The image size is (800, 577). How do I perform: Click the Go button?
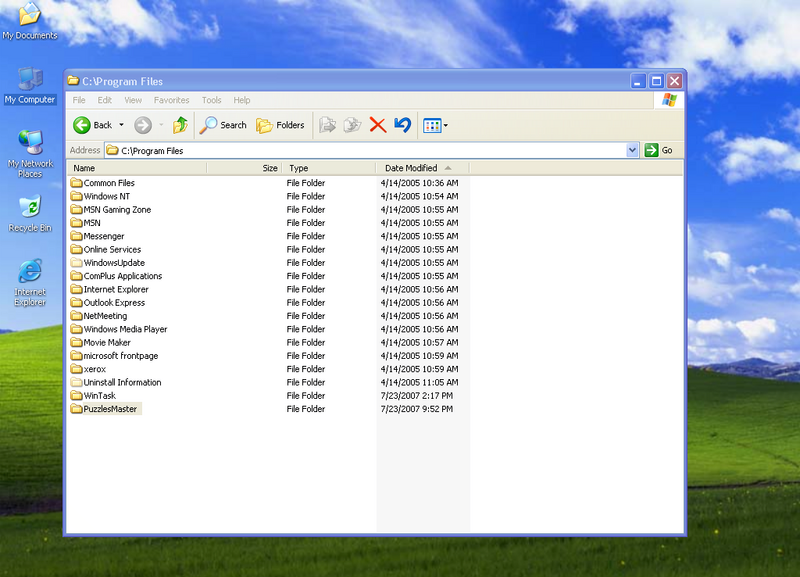tap(659, 150)
